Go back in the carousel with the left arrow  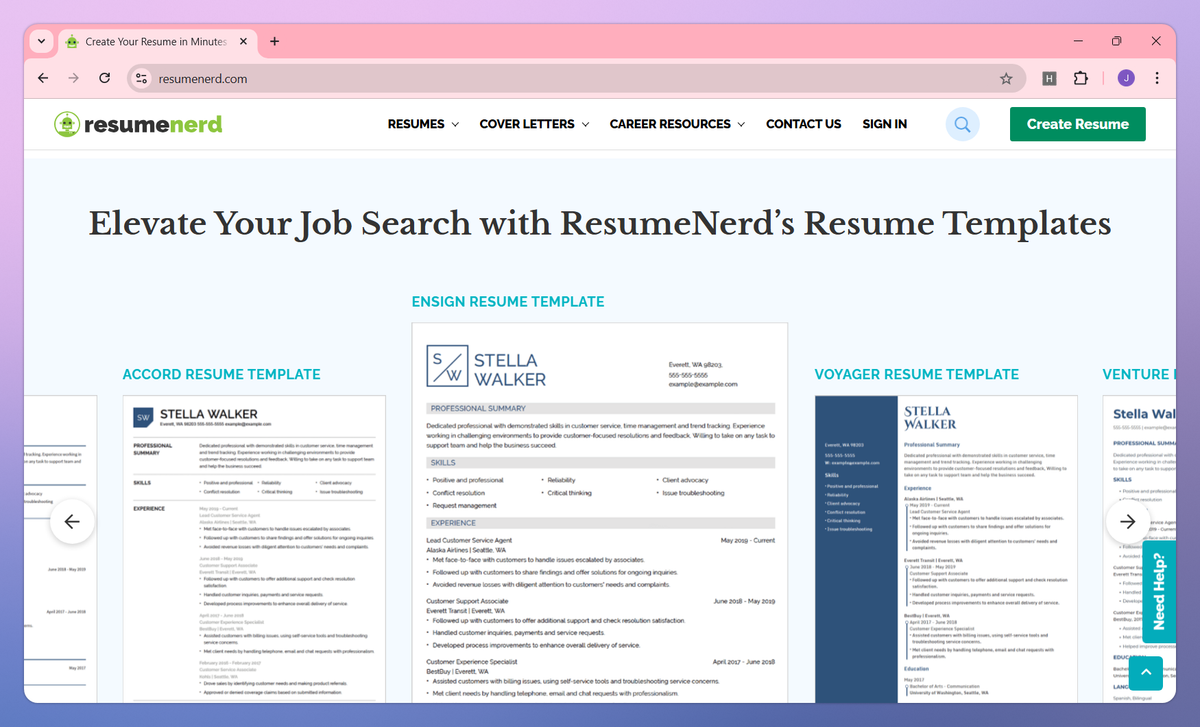pyautogui.click(x=72, y=521)
